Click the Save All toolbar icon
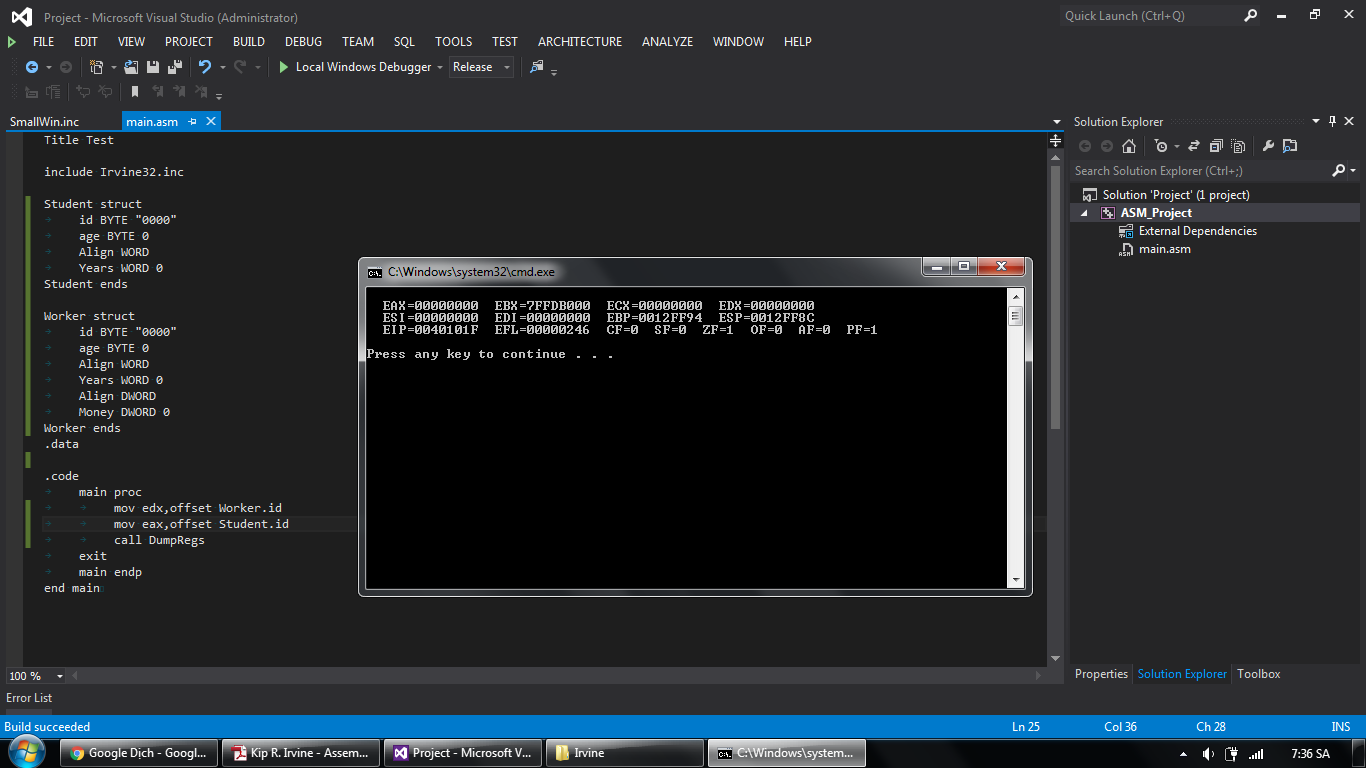Image resolution: width=1366 pixels, height=768 pixels. coord(174,67)
